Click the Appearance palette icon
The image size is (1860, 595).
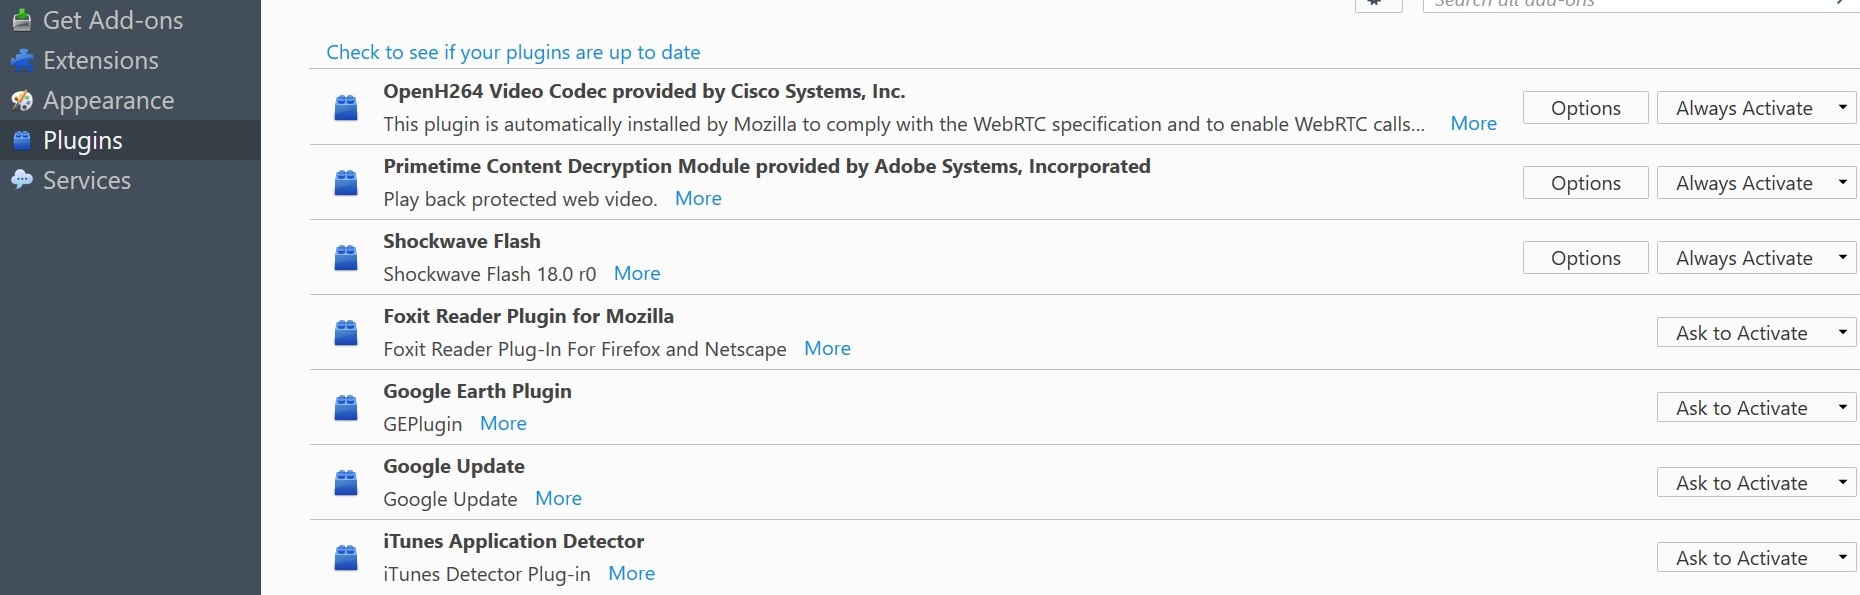tap(22, 100)
